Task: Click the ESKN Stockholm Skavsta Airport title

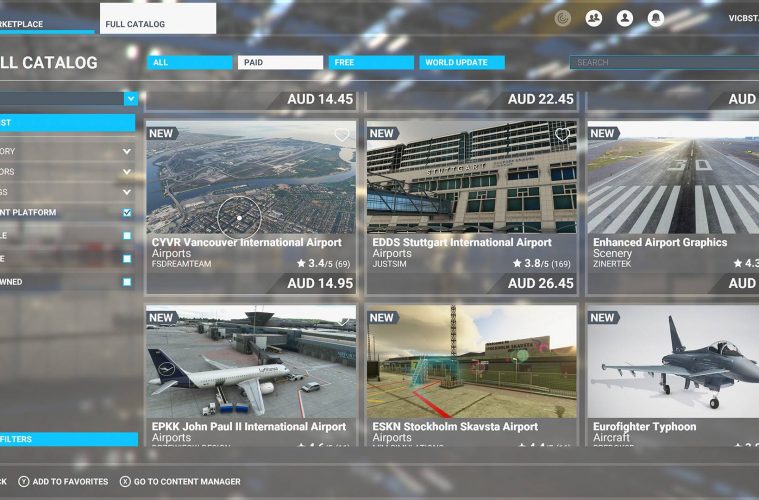Action: click(455, 427)
